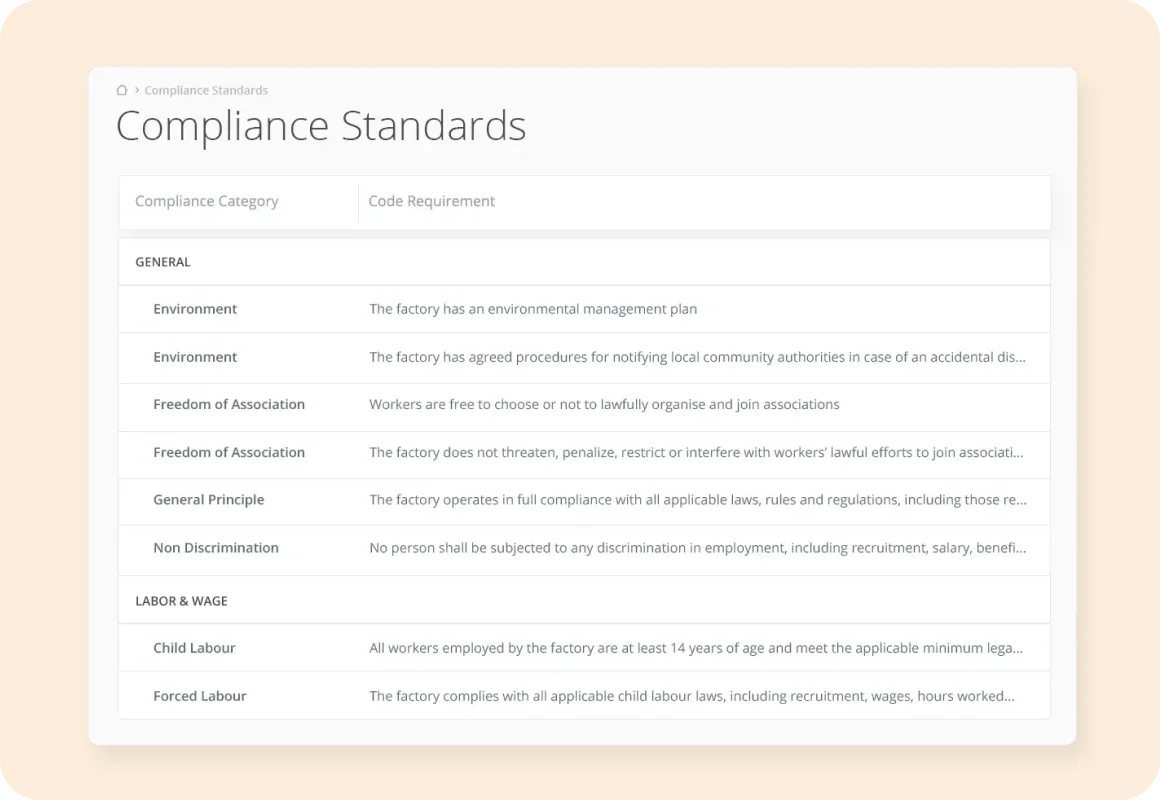Open the Compliance Standards breadcrumb link
This screenshot has height=800, width=1160.
(x=206, y=90)
